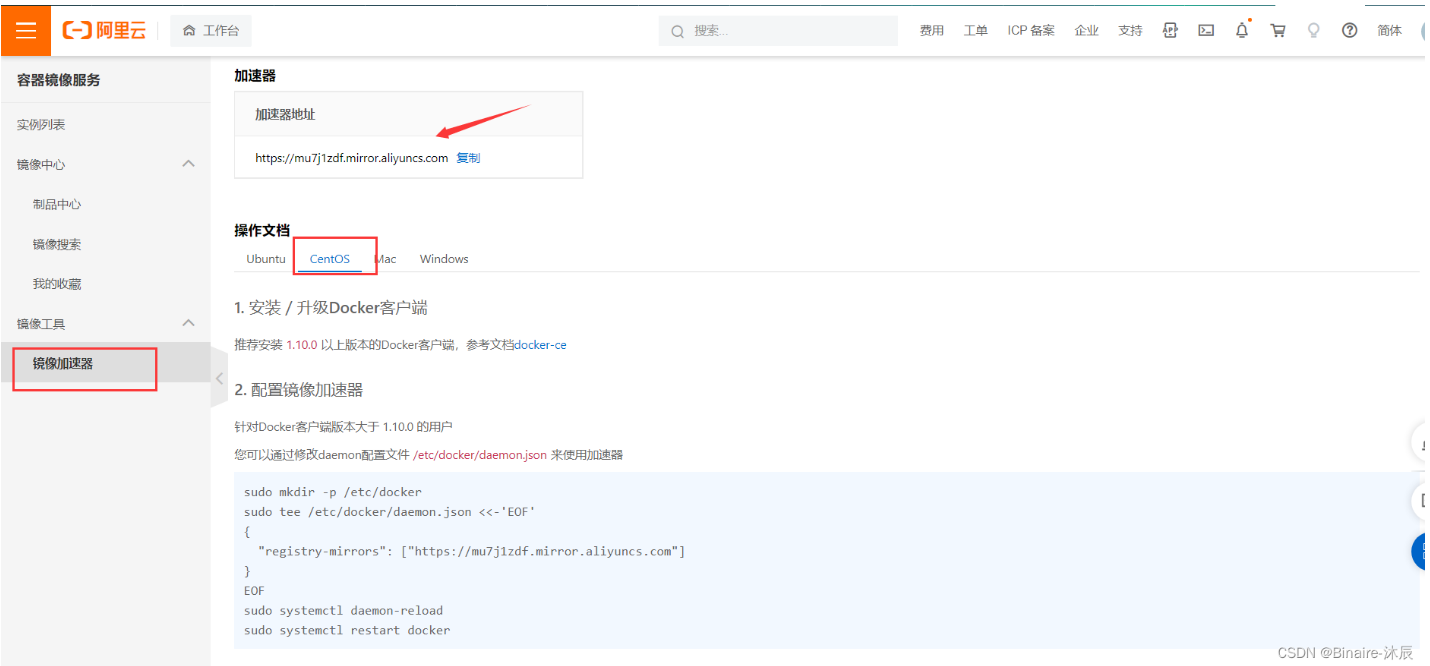
Task: Open the Cloud Shell terminal icon
Action: click(x=1206, y=30)
